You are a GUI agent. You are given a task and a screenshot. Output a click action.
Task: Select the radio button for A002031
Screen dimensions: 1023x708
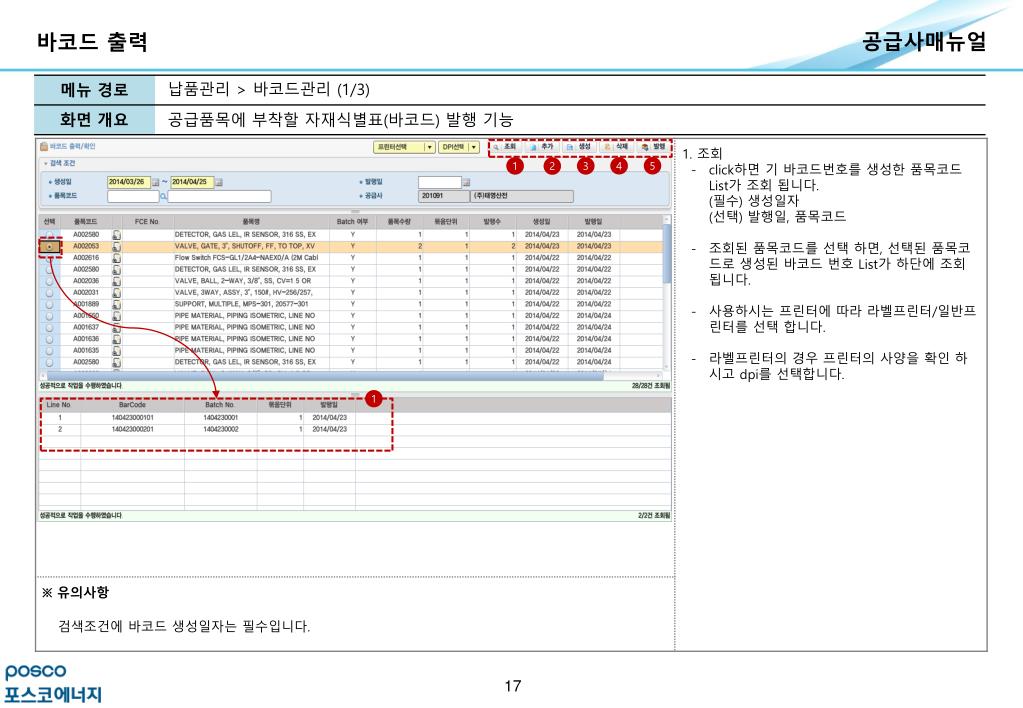pos(50,292)
